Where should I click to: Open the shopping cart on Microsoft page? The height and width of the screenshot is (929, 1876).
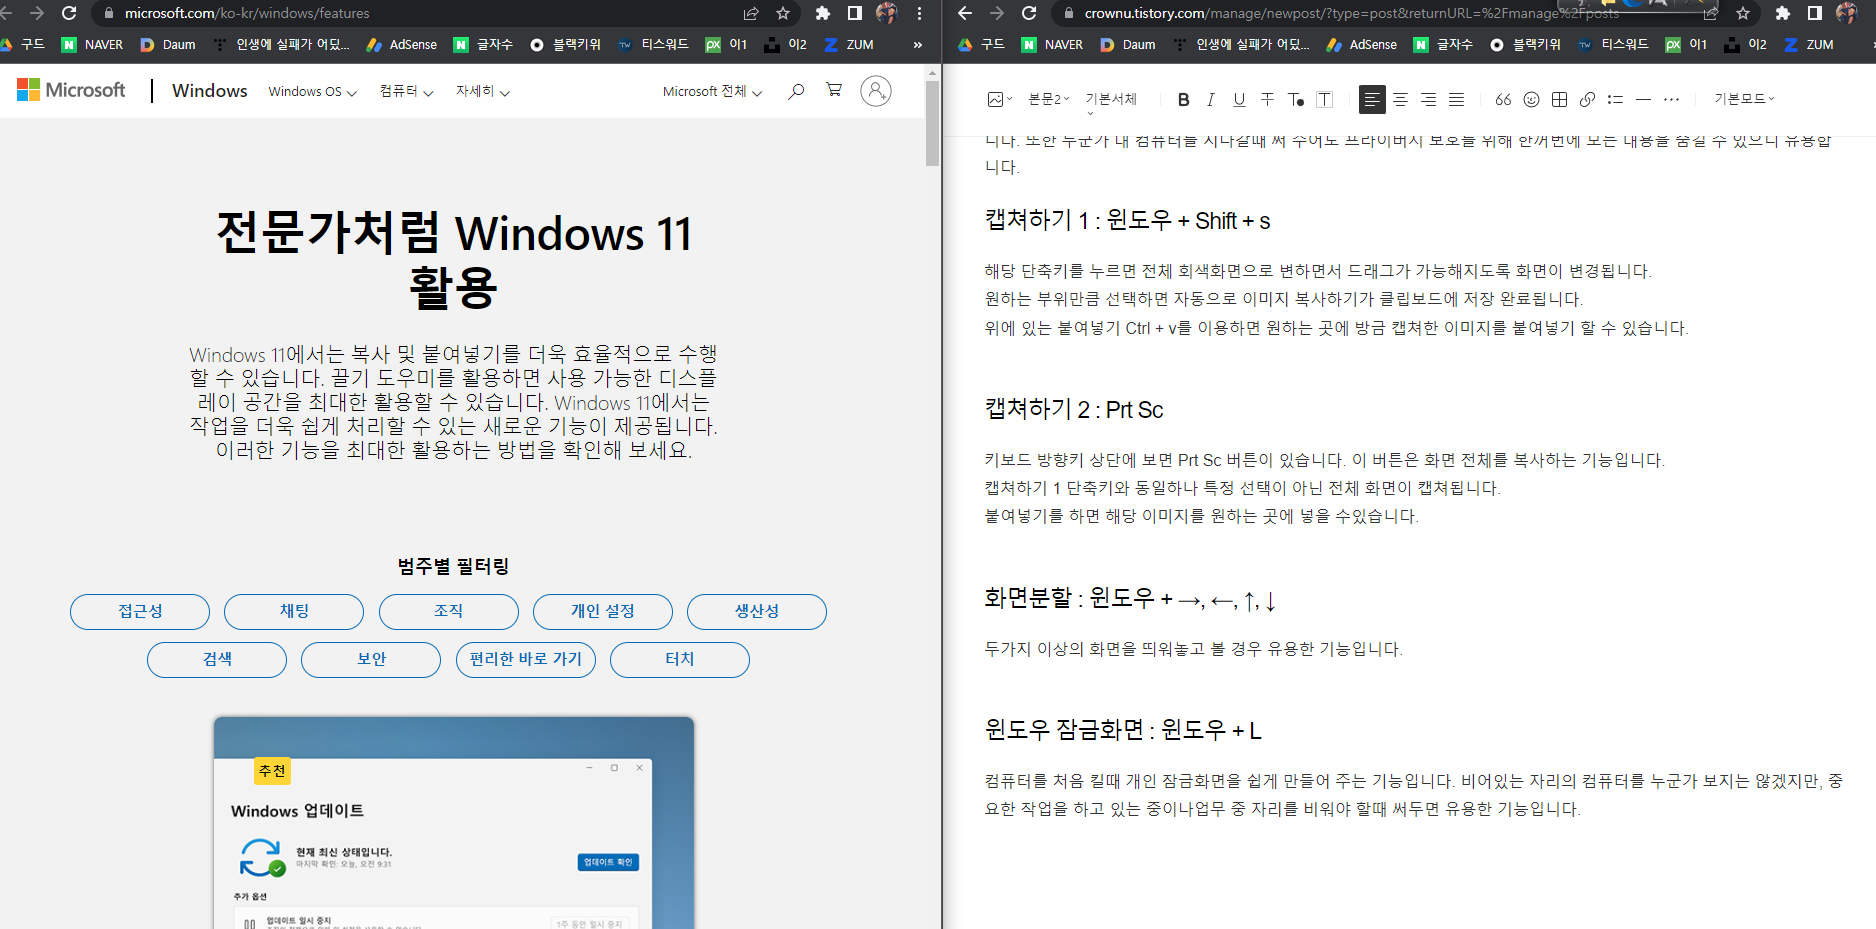(834, 90)
